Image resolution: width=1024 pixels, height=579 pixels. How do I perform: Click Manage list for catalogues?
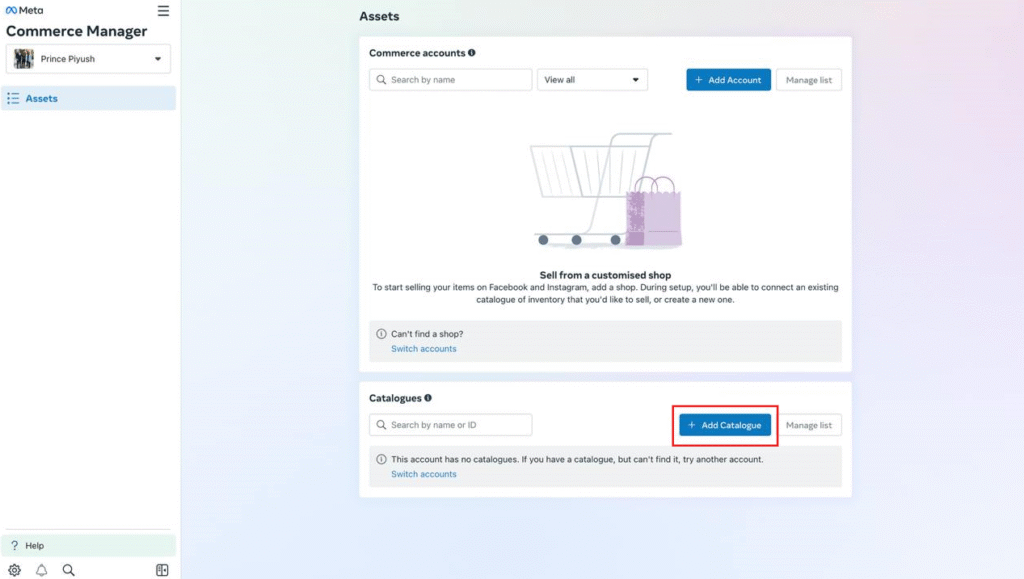pos(809,425)
